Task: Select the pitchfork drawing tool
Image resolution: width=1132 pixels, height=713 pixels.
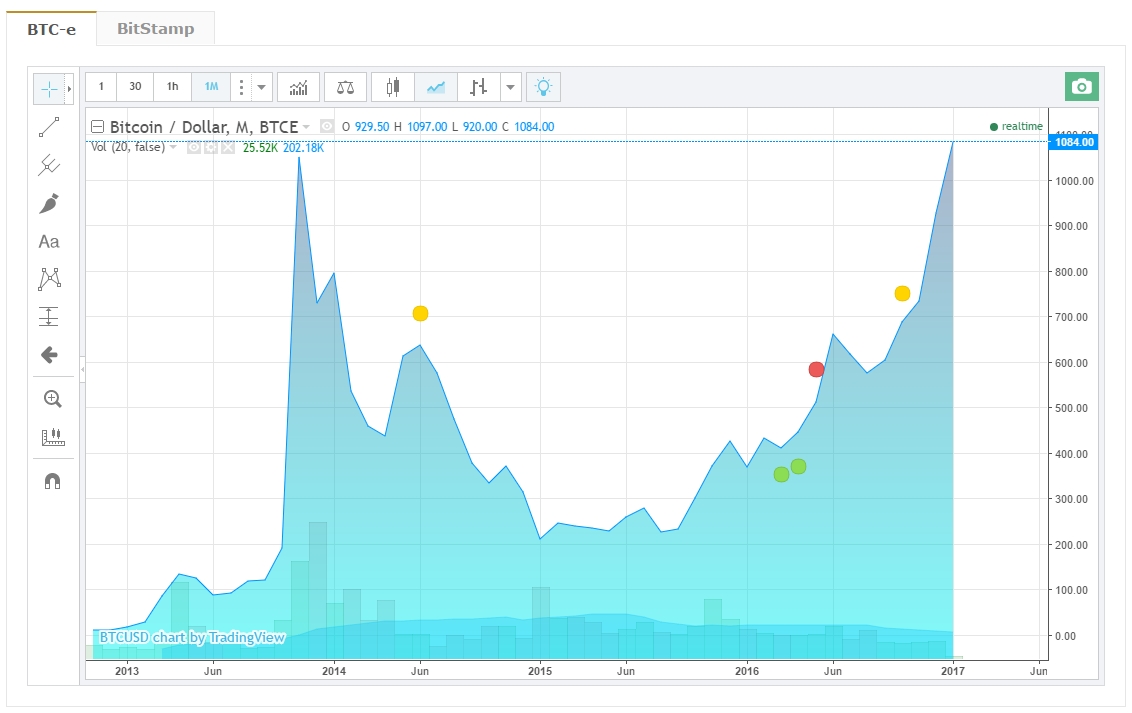Action: 49,165
